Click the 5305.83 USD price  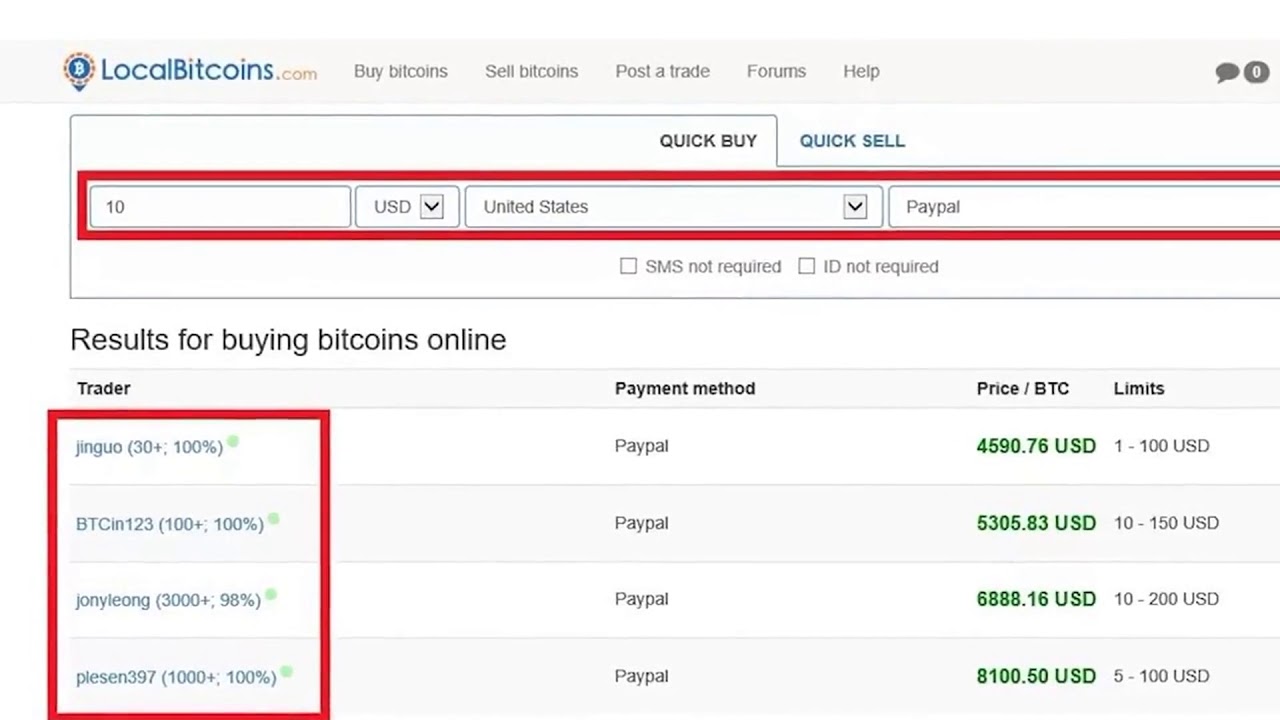[1036, 523]
